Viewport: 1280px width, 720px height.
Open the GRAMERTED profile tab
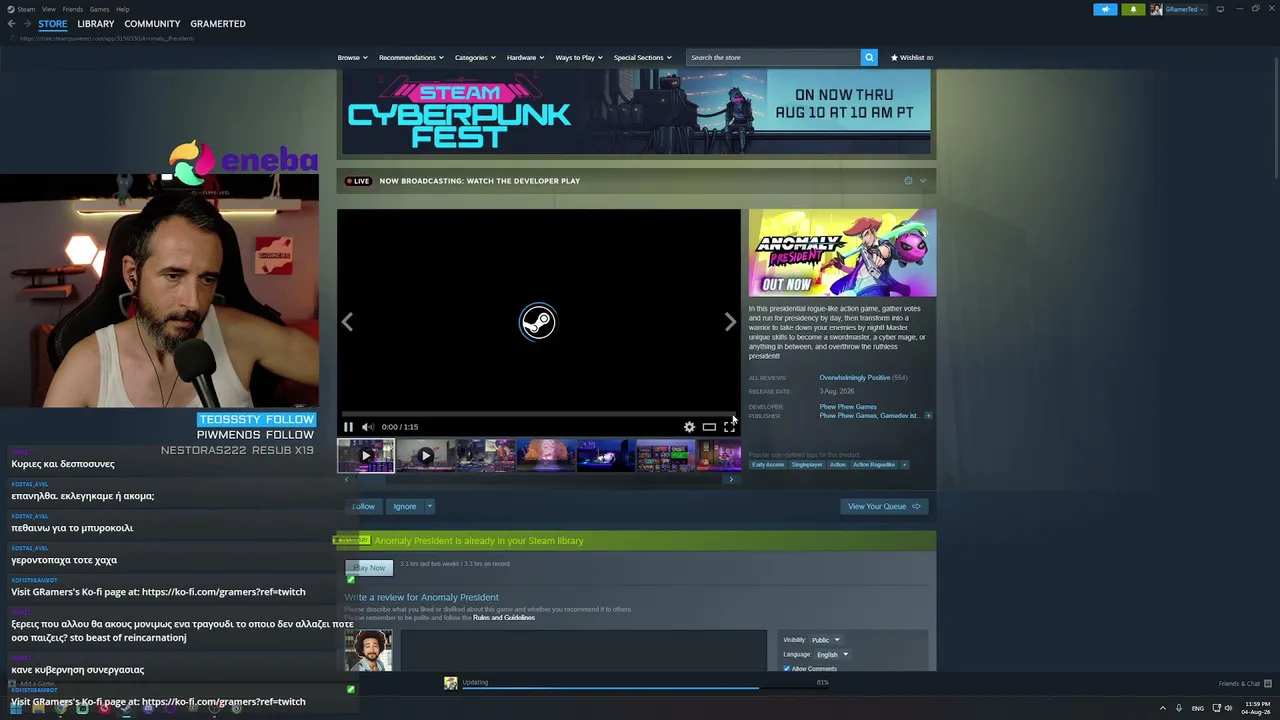[218, 24]
